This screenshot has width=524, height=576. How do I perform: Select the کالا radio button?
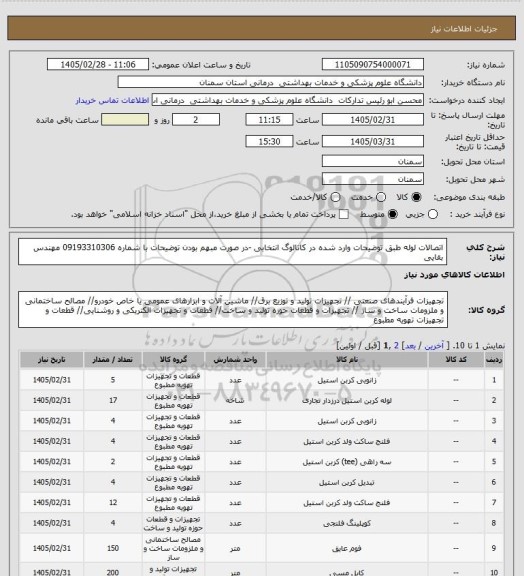point(416,197)
